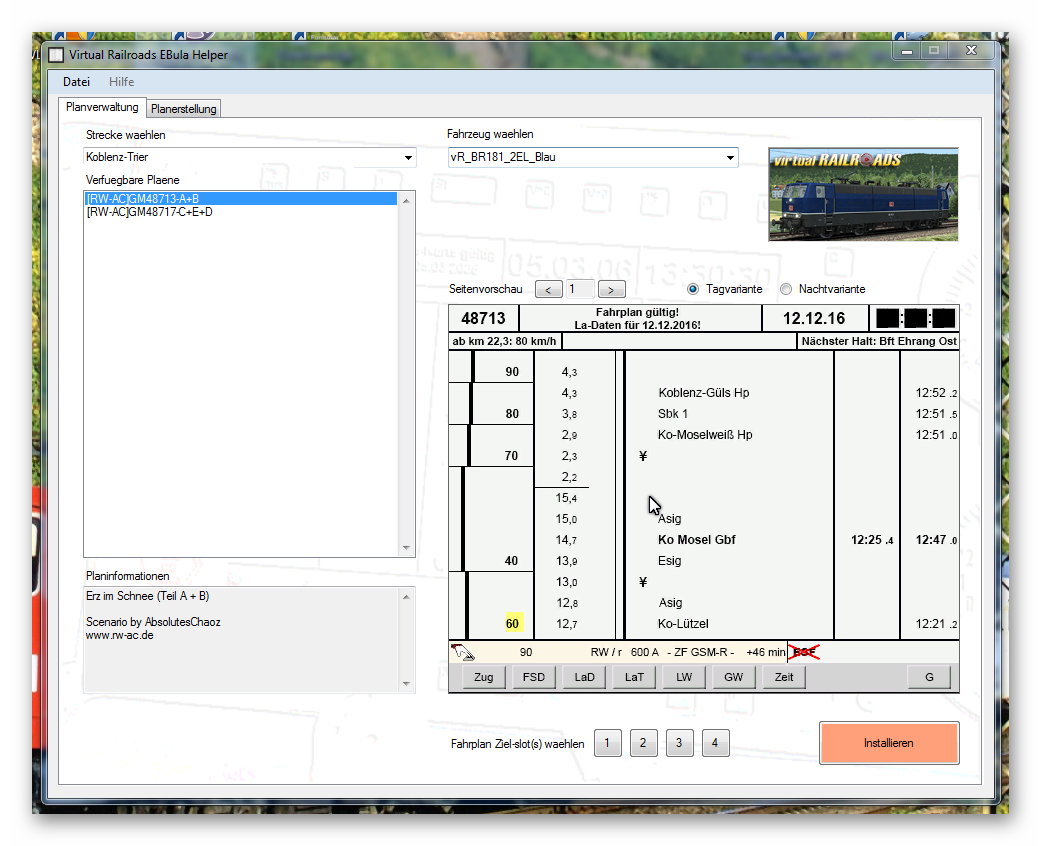Click the Virtual Railroads app icon in the title bar

click(56, 55)
